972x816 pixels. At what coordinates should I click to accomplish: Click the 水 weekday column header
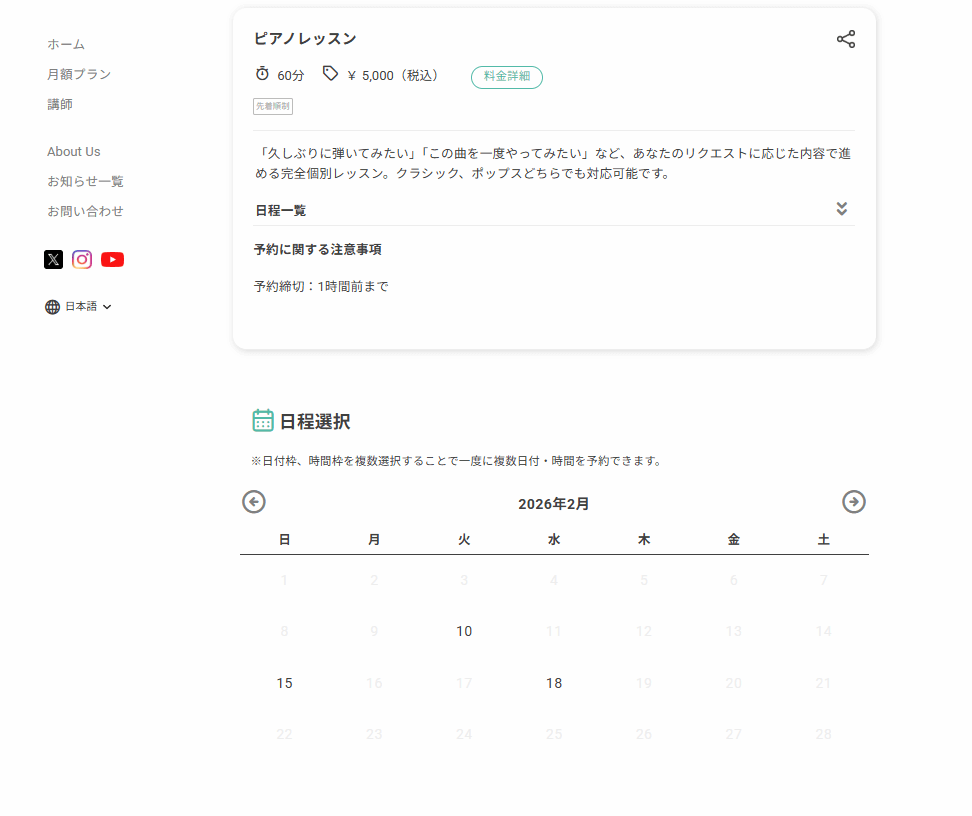554,539
